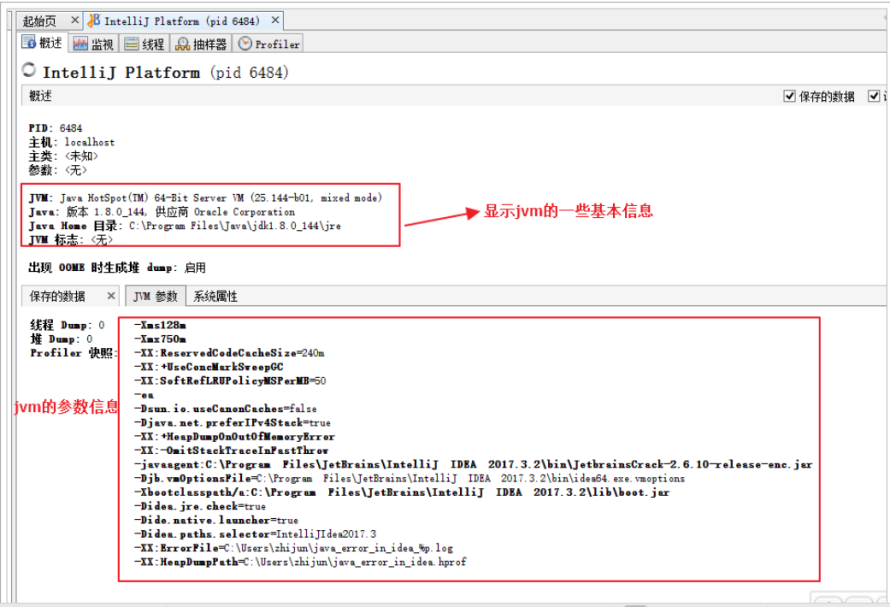The image size is (890, 607).
Task: Click the -Djb.vmOptionsFile argument
Action: (x=409, y=478)
